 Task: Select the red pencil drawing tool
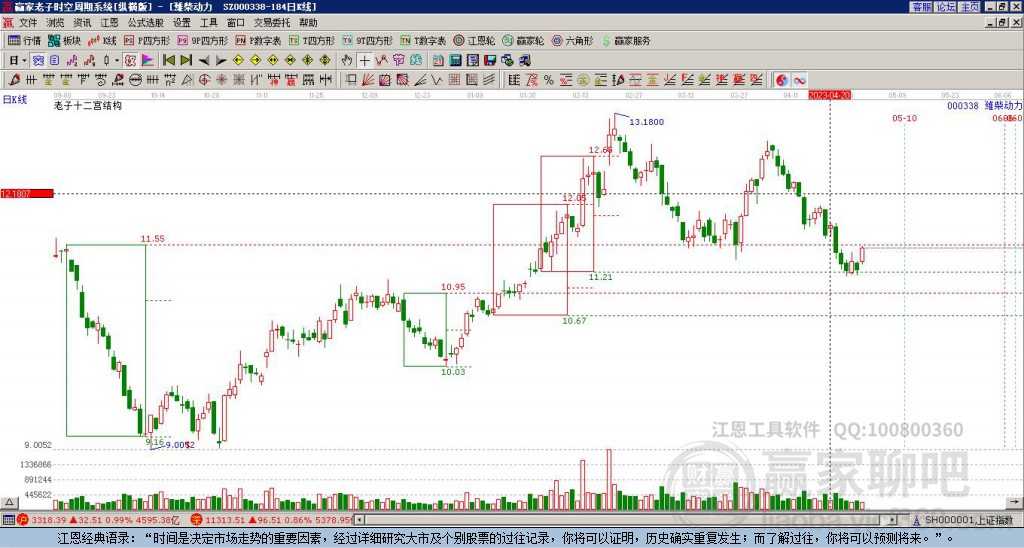[x=14, y=80]
